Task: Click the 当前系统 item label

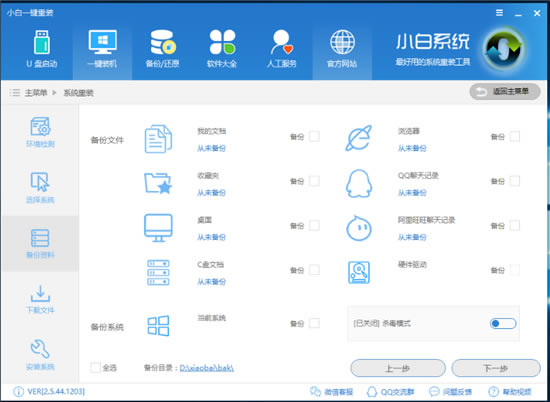Action: click(x=212, y=318)
